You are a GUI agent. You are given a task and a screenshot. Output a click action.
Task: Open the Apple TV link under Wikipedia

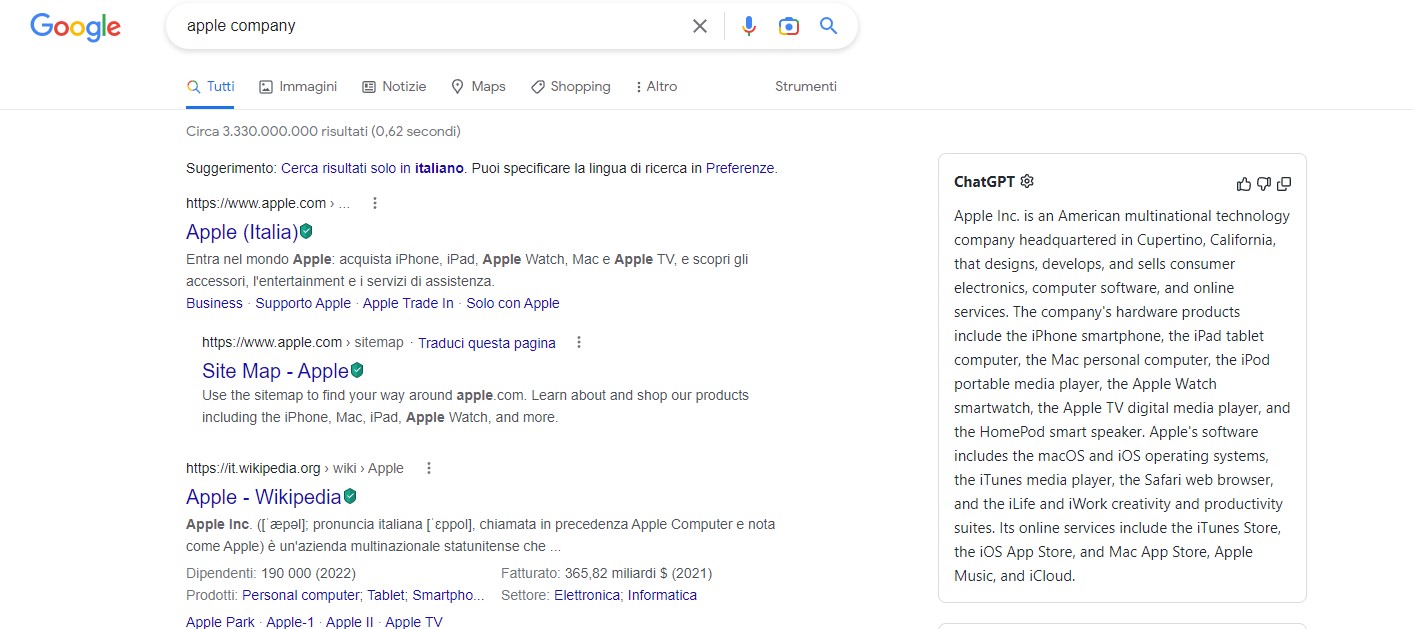(414, 622)
